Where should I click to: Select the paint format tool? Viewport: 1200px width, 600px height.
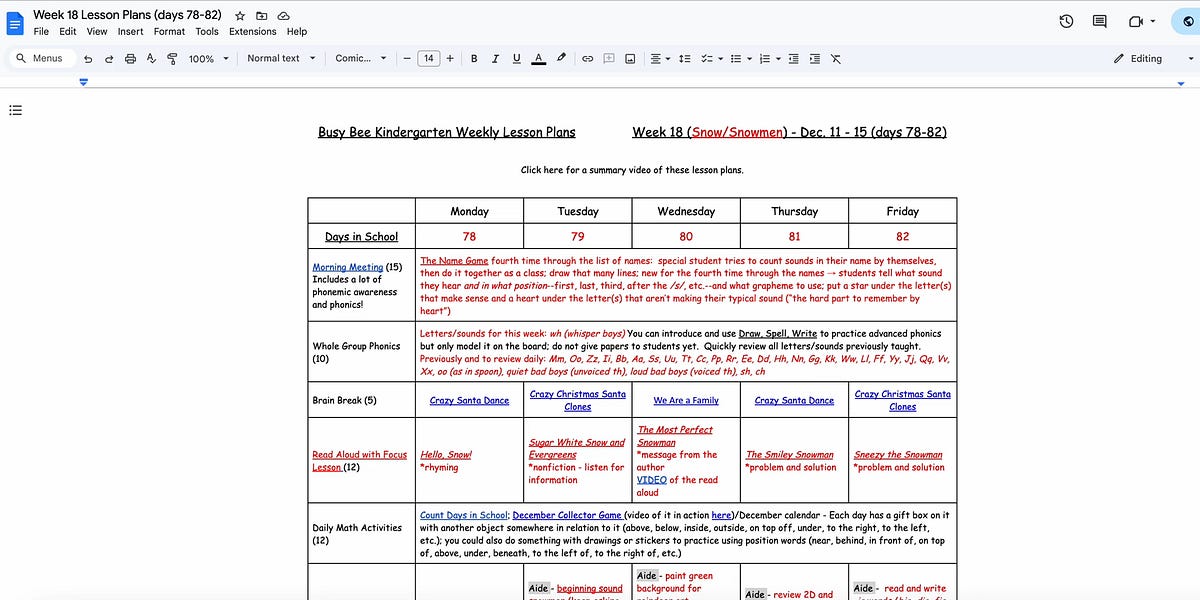coord(171,58)
